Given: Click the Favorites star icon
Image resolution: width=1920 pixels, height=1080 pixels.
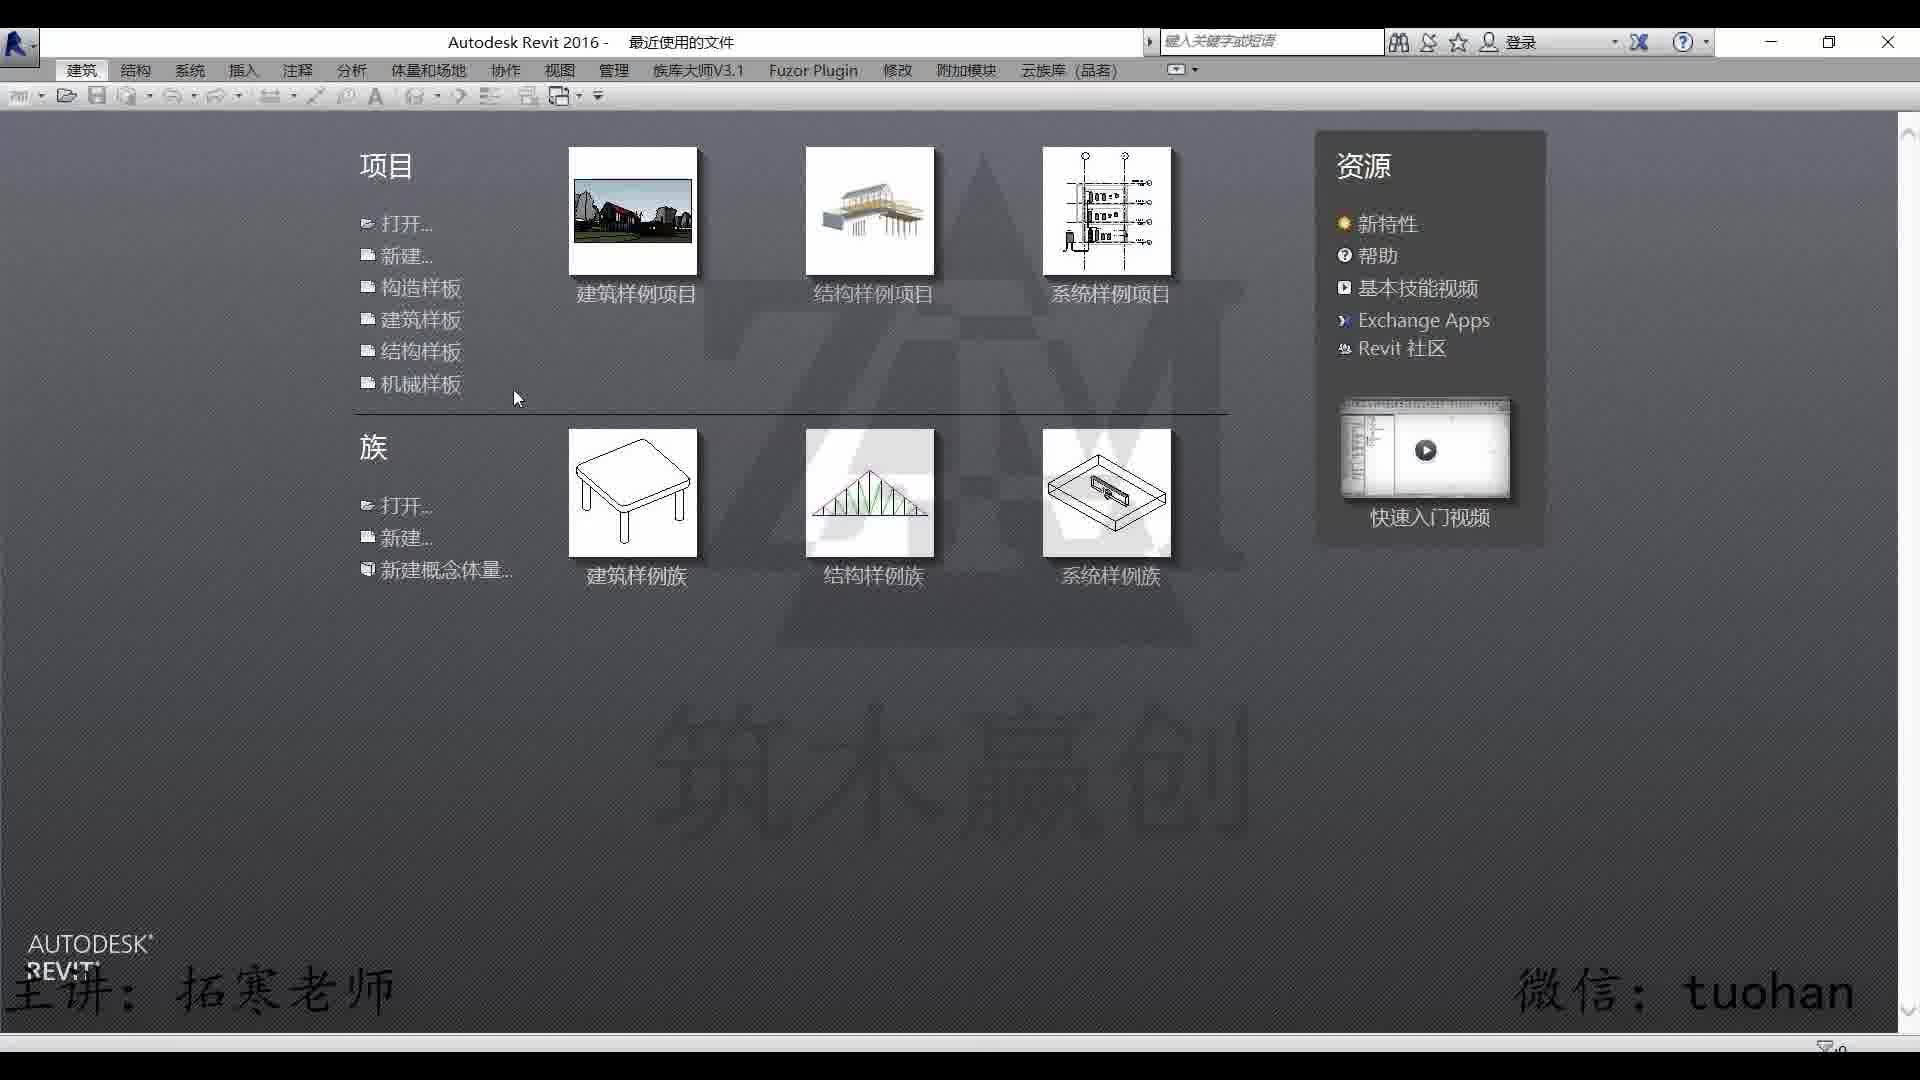Looking at the screenshot, I should point(1458,42).
